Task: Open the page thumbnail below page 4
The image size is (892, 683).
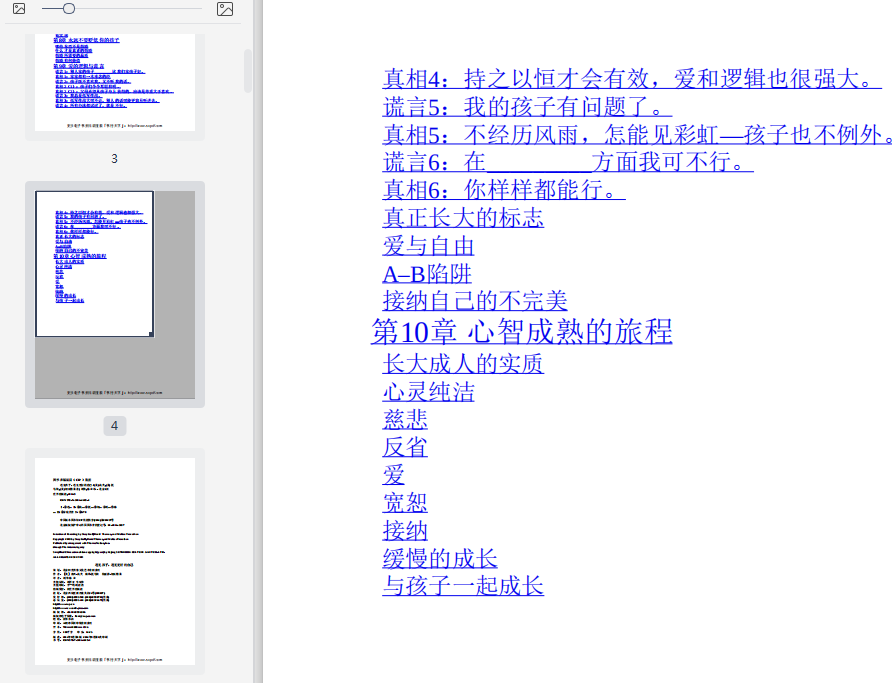Action: 115,561
